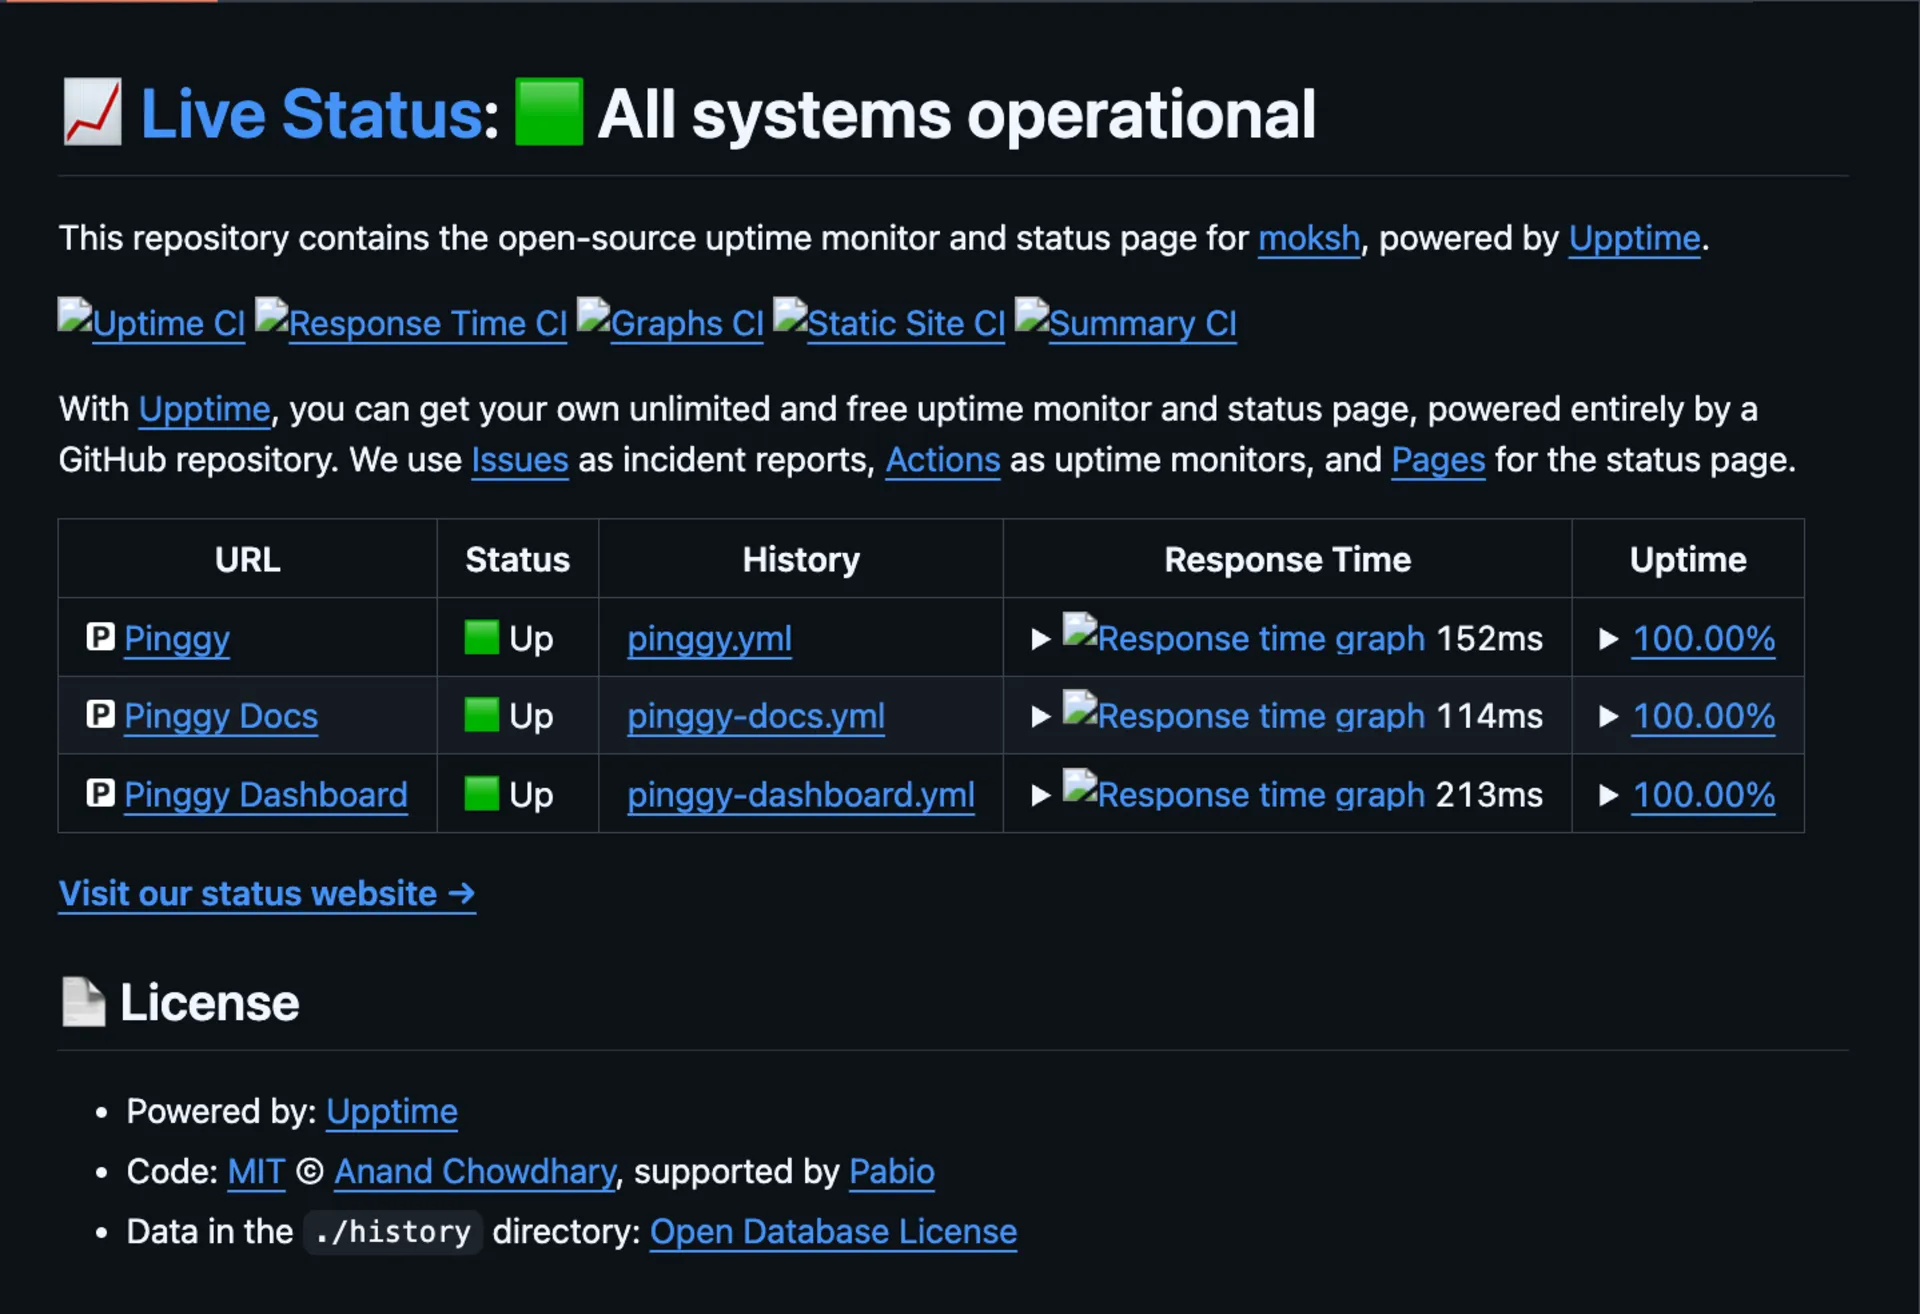Click the chart icon next to Live Status

coord(92,113)
